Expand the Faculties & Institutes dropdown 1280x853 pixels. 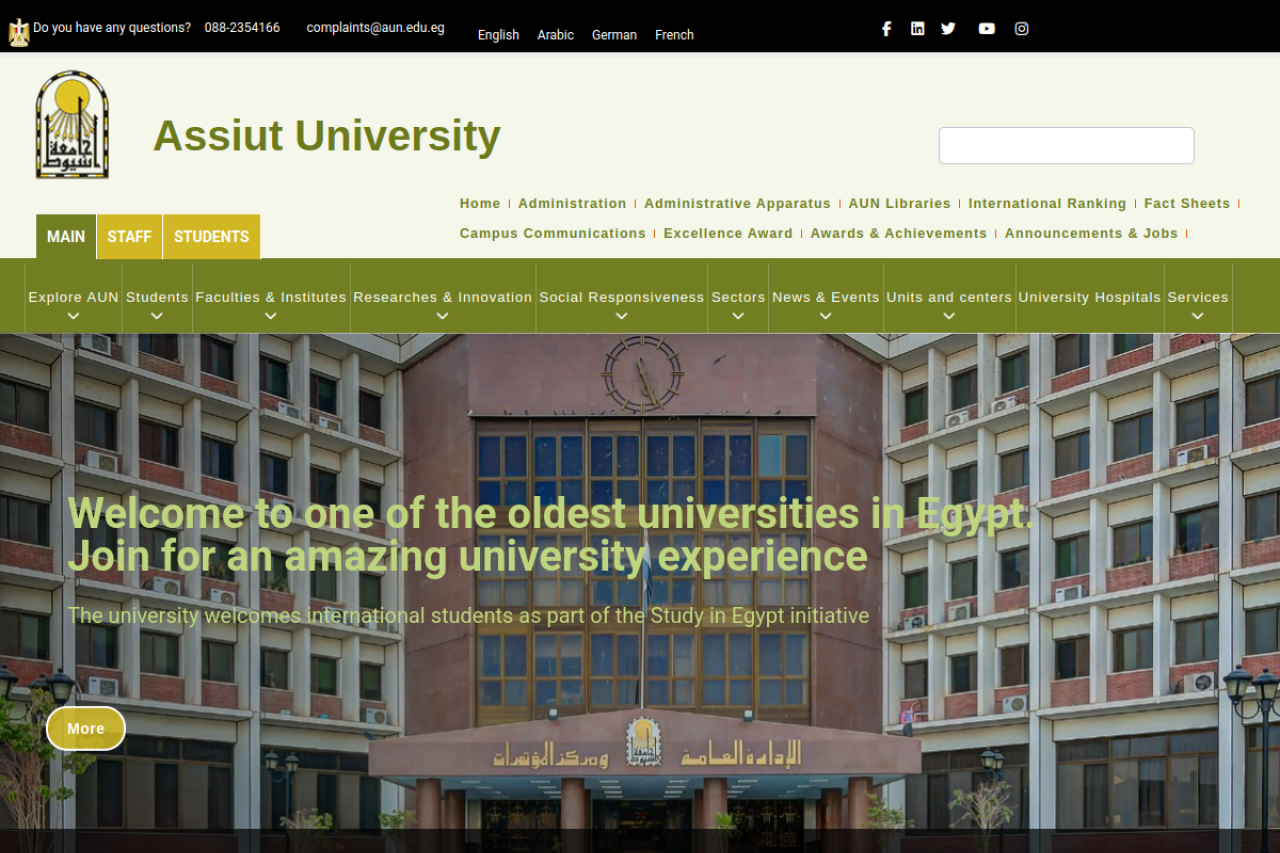tap(270, 298)
